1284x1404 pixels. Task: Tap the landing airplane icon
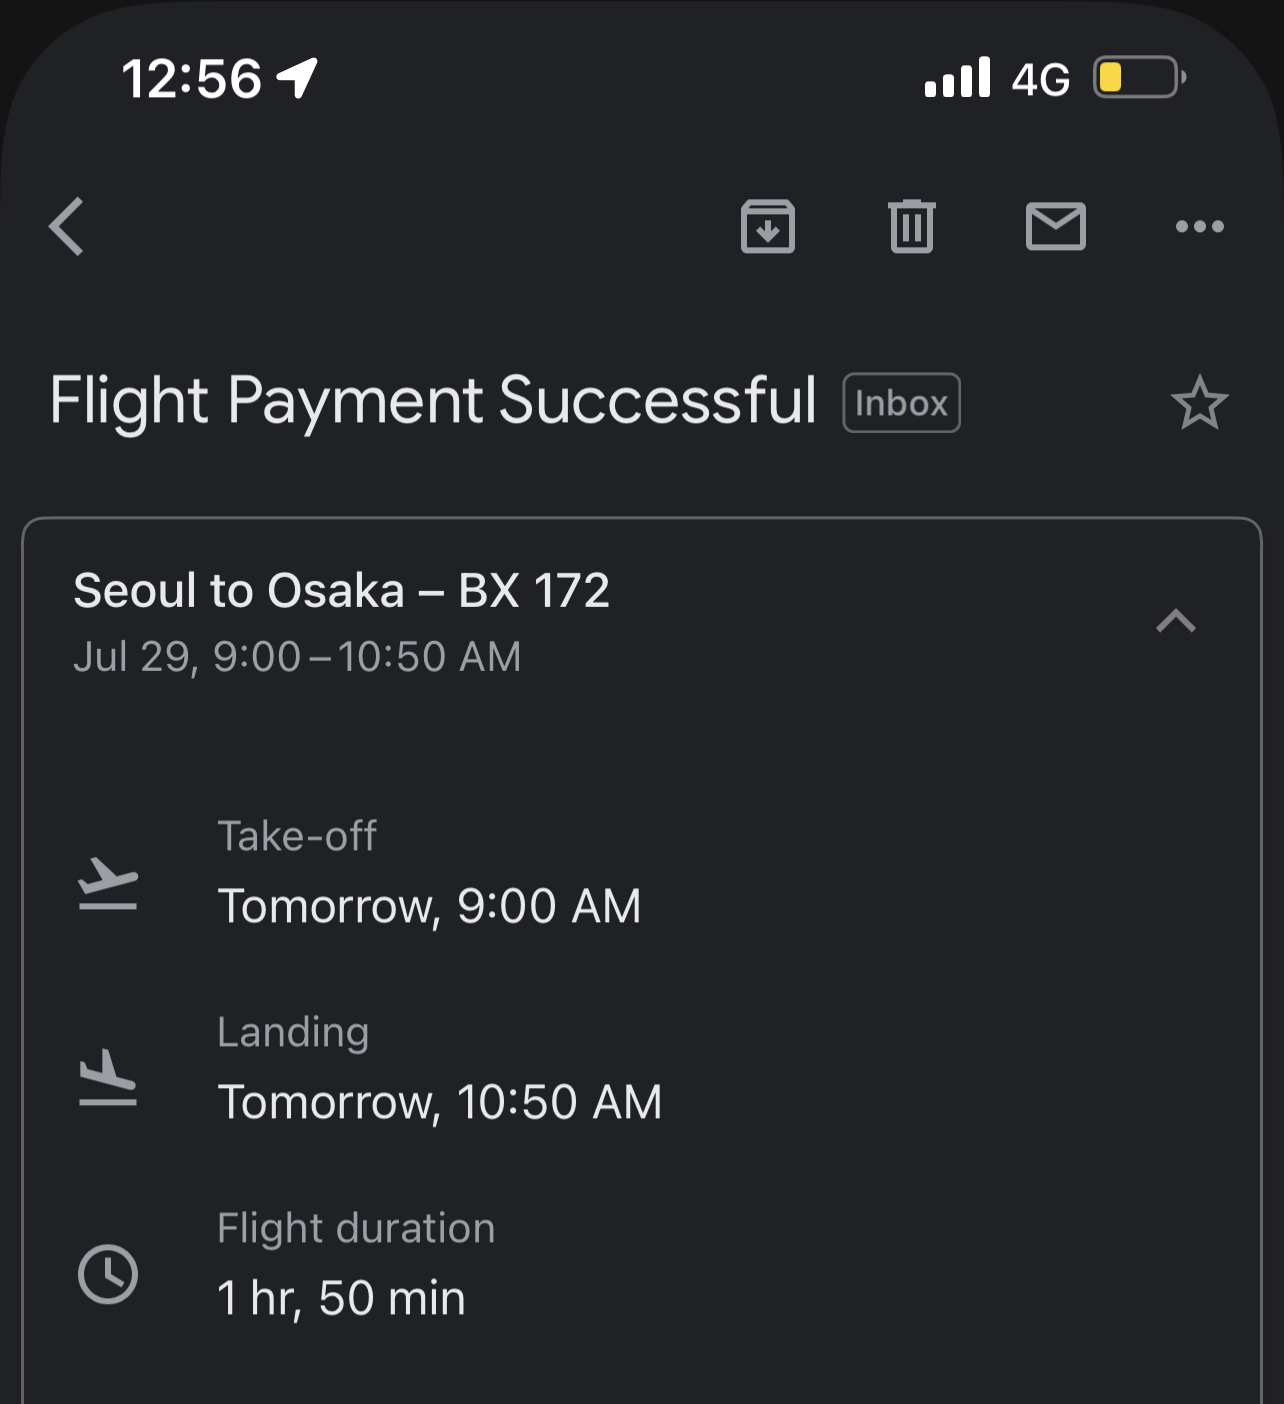click(108, 1078)
